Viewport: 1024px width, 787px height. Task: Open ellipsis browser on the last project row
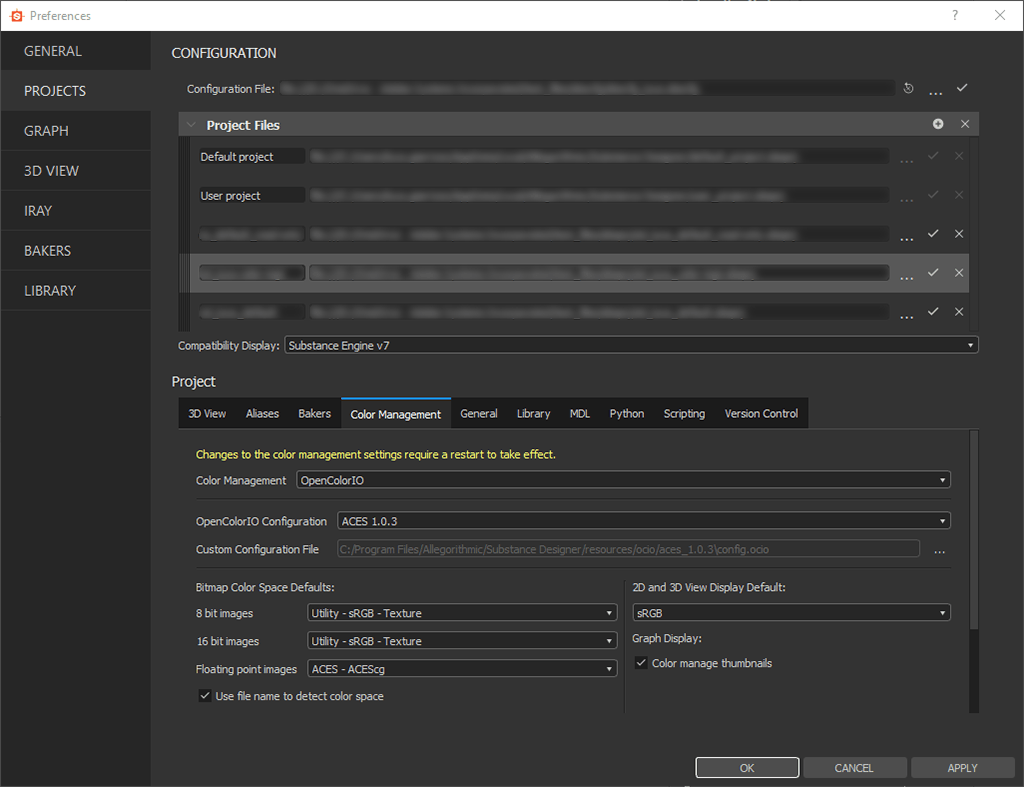(906, 311)
